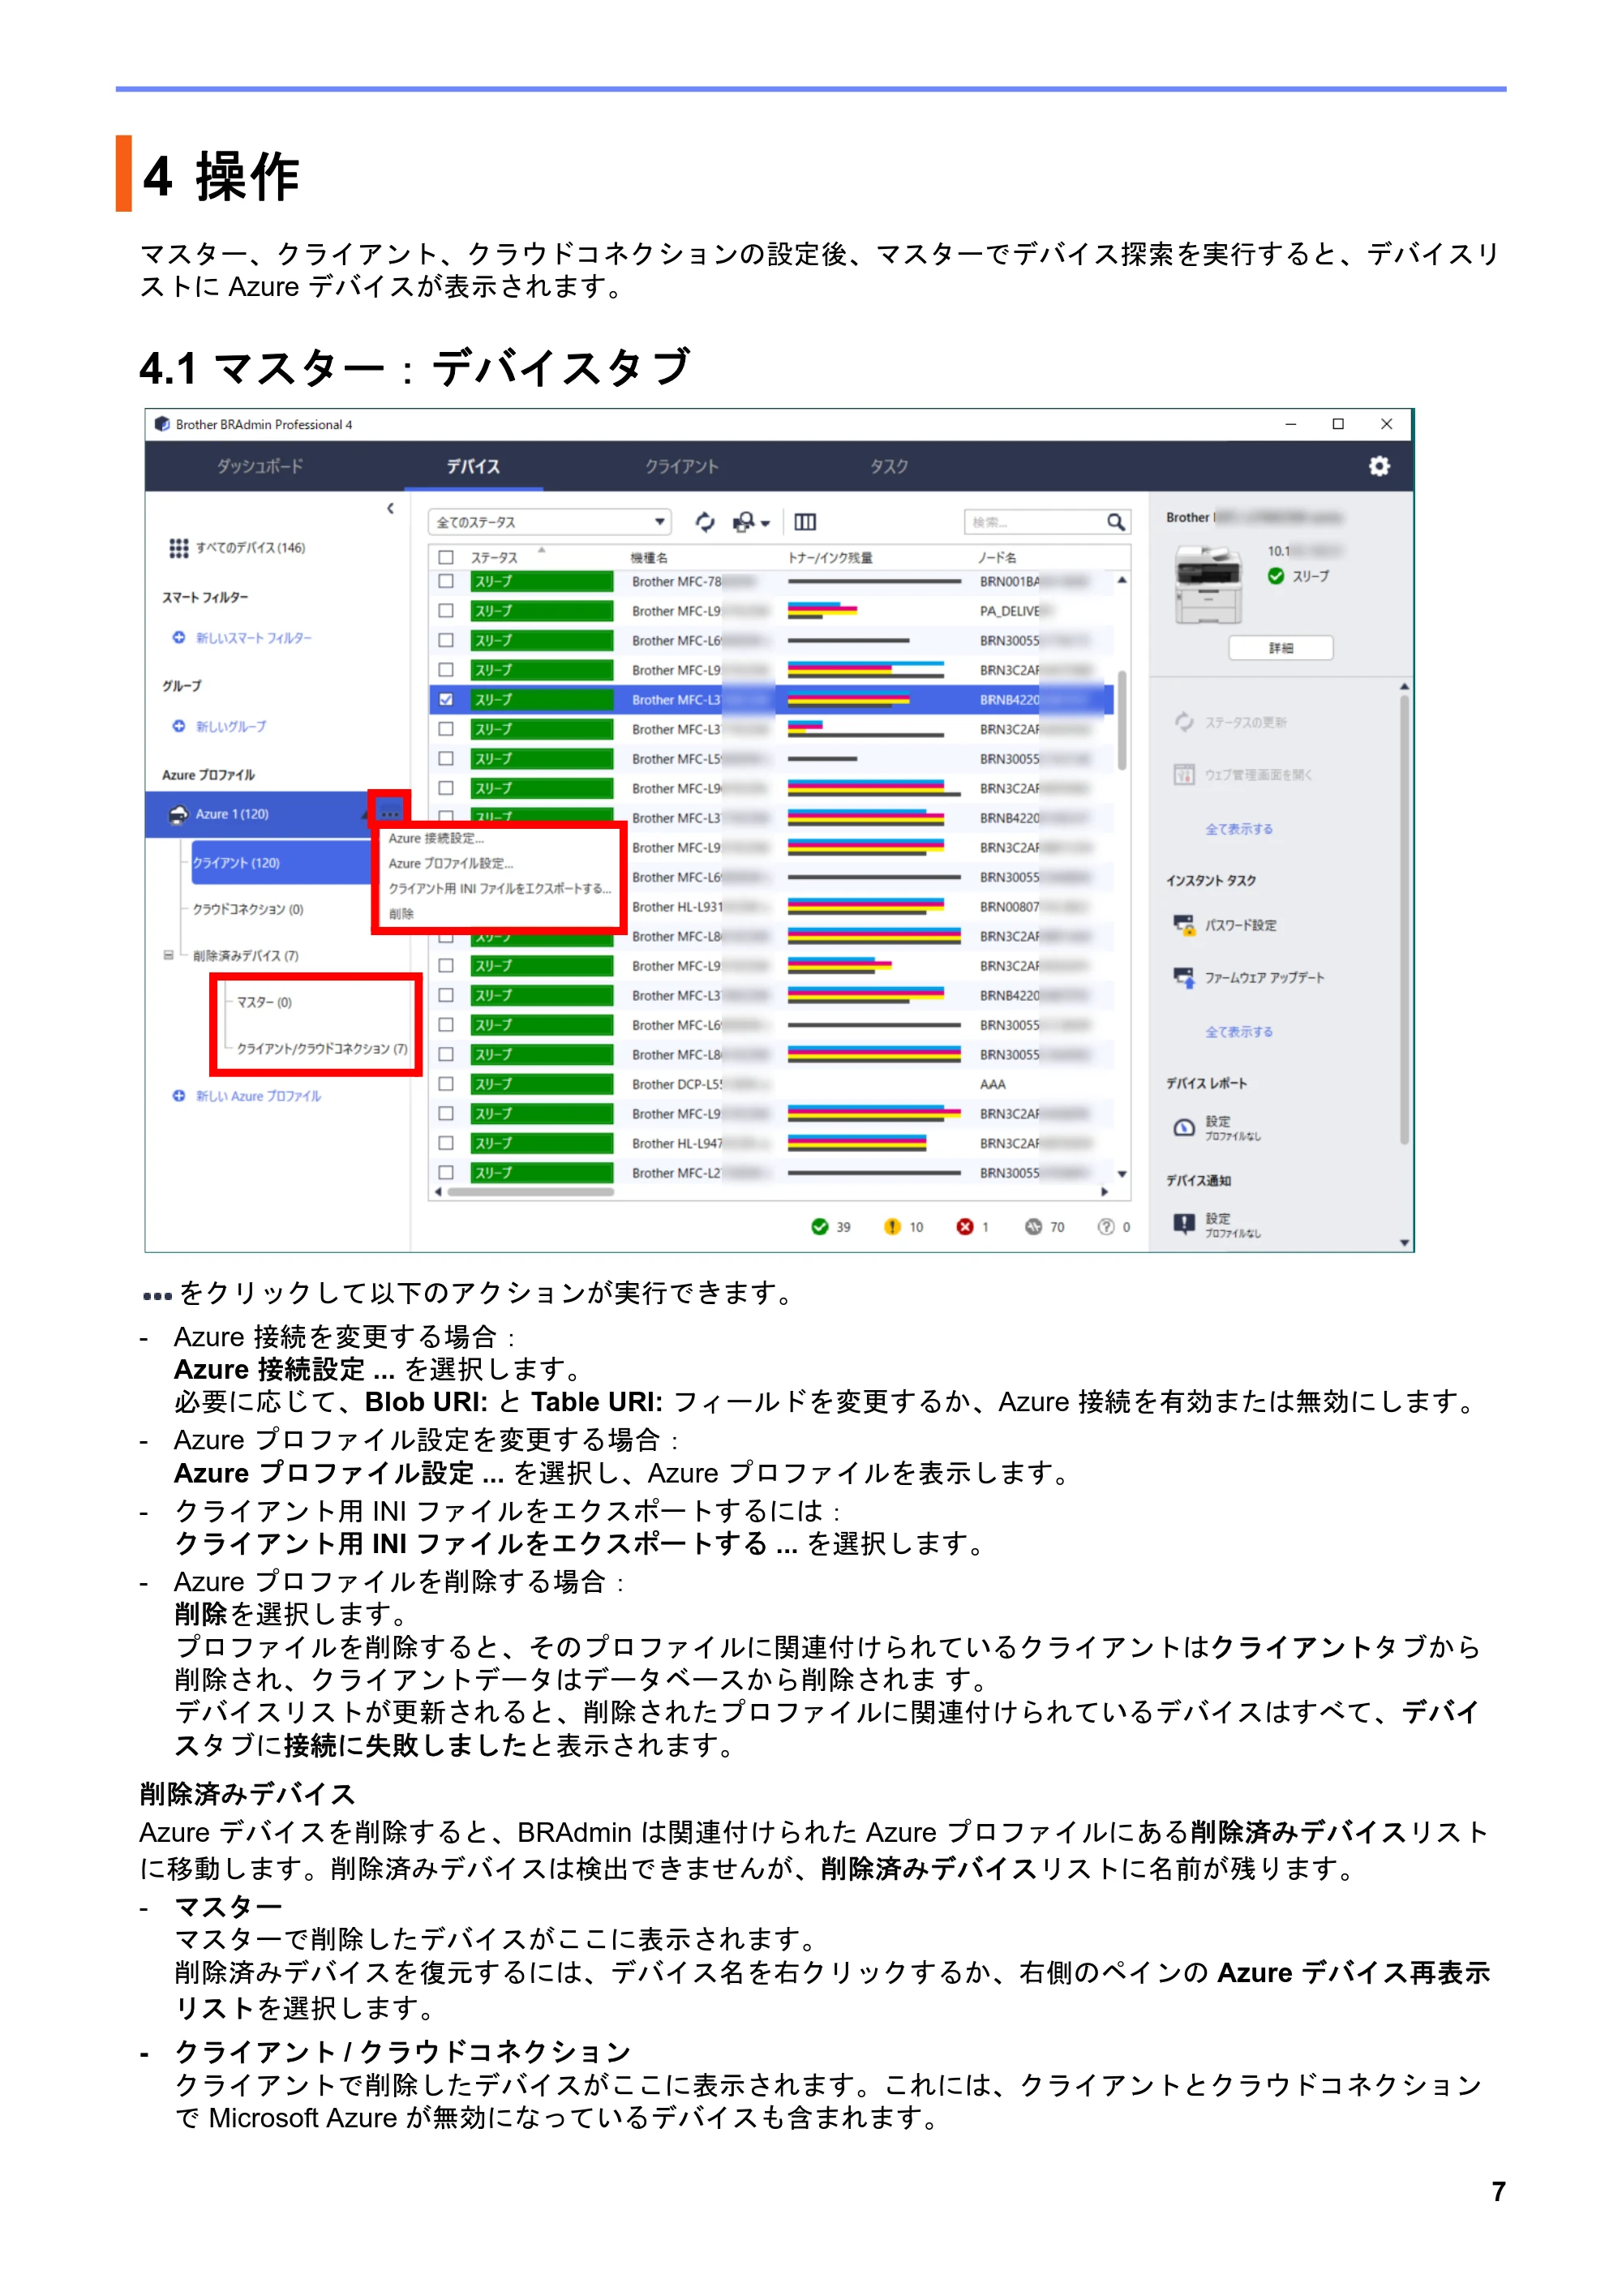The width and height of the screenshot is (1622, 2296).
Task: Click the デバイス レポート settings icon
Action: (1185, 1128)
